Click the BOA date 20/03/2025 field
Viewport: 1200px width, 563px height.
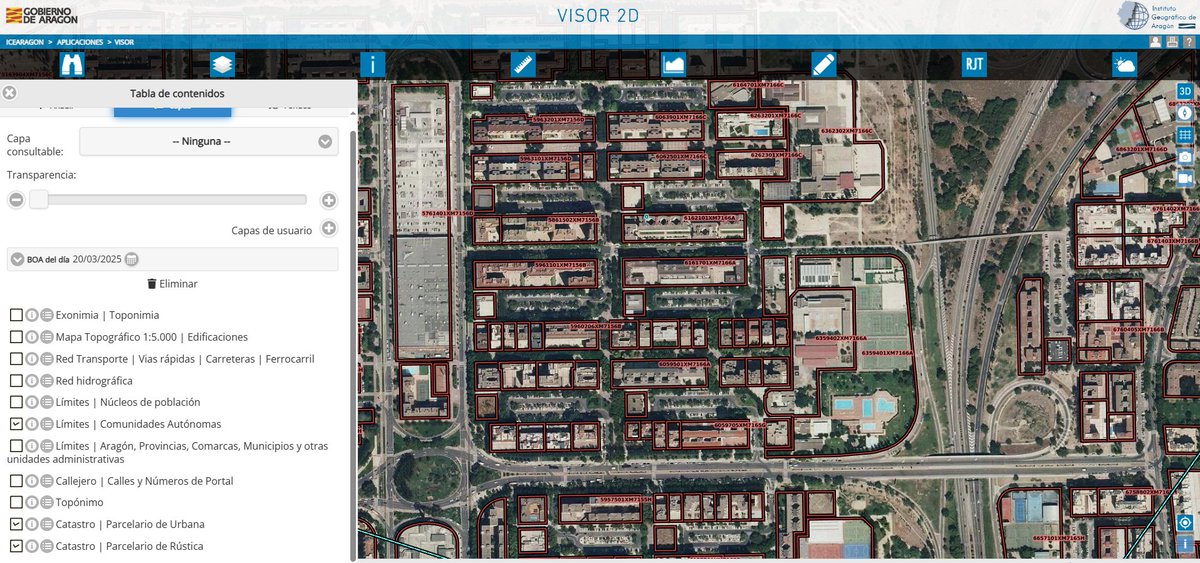coord(97,260)
